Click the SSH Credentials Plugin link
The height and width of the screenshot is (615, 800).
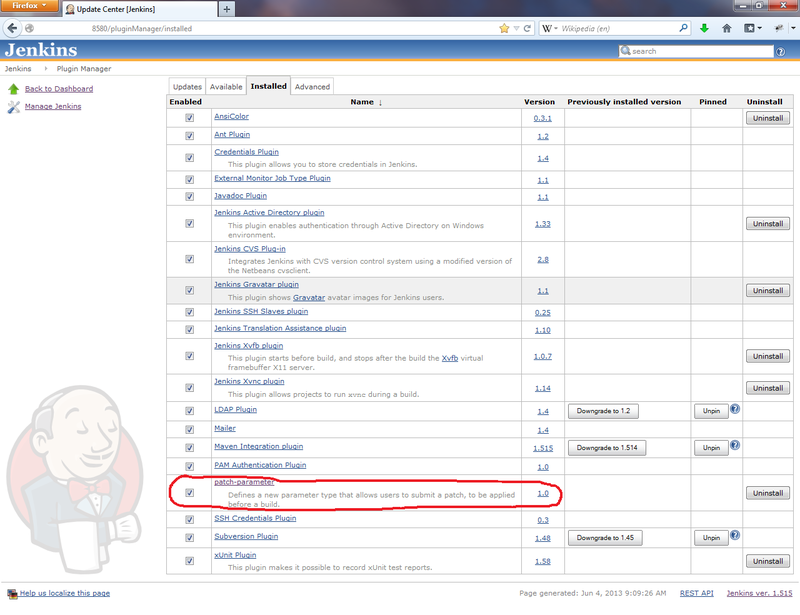point(255,518)
